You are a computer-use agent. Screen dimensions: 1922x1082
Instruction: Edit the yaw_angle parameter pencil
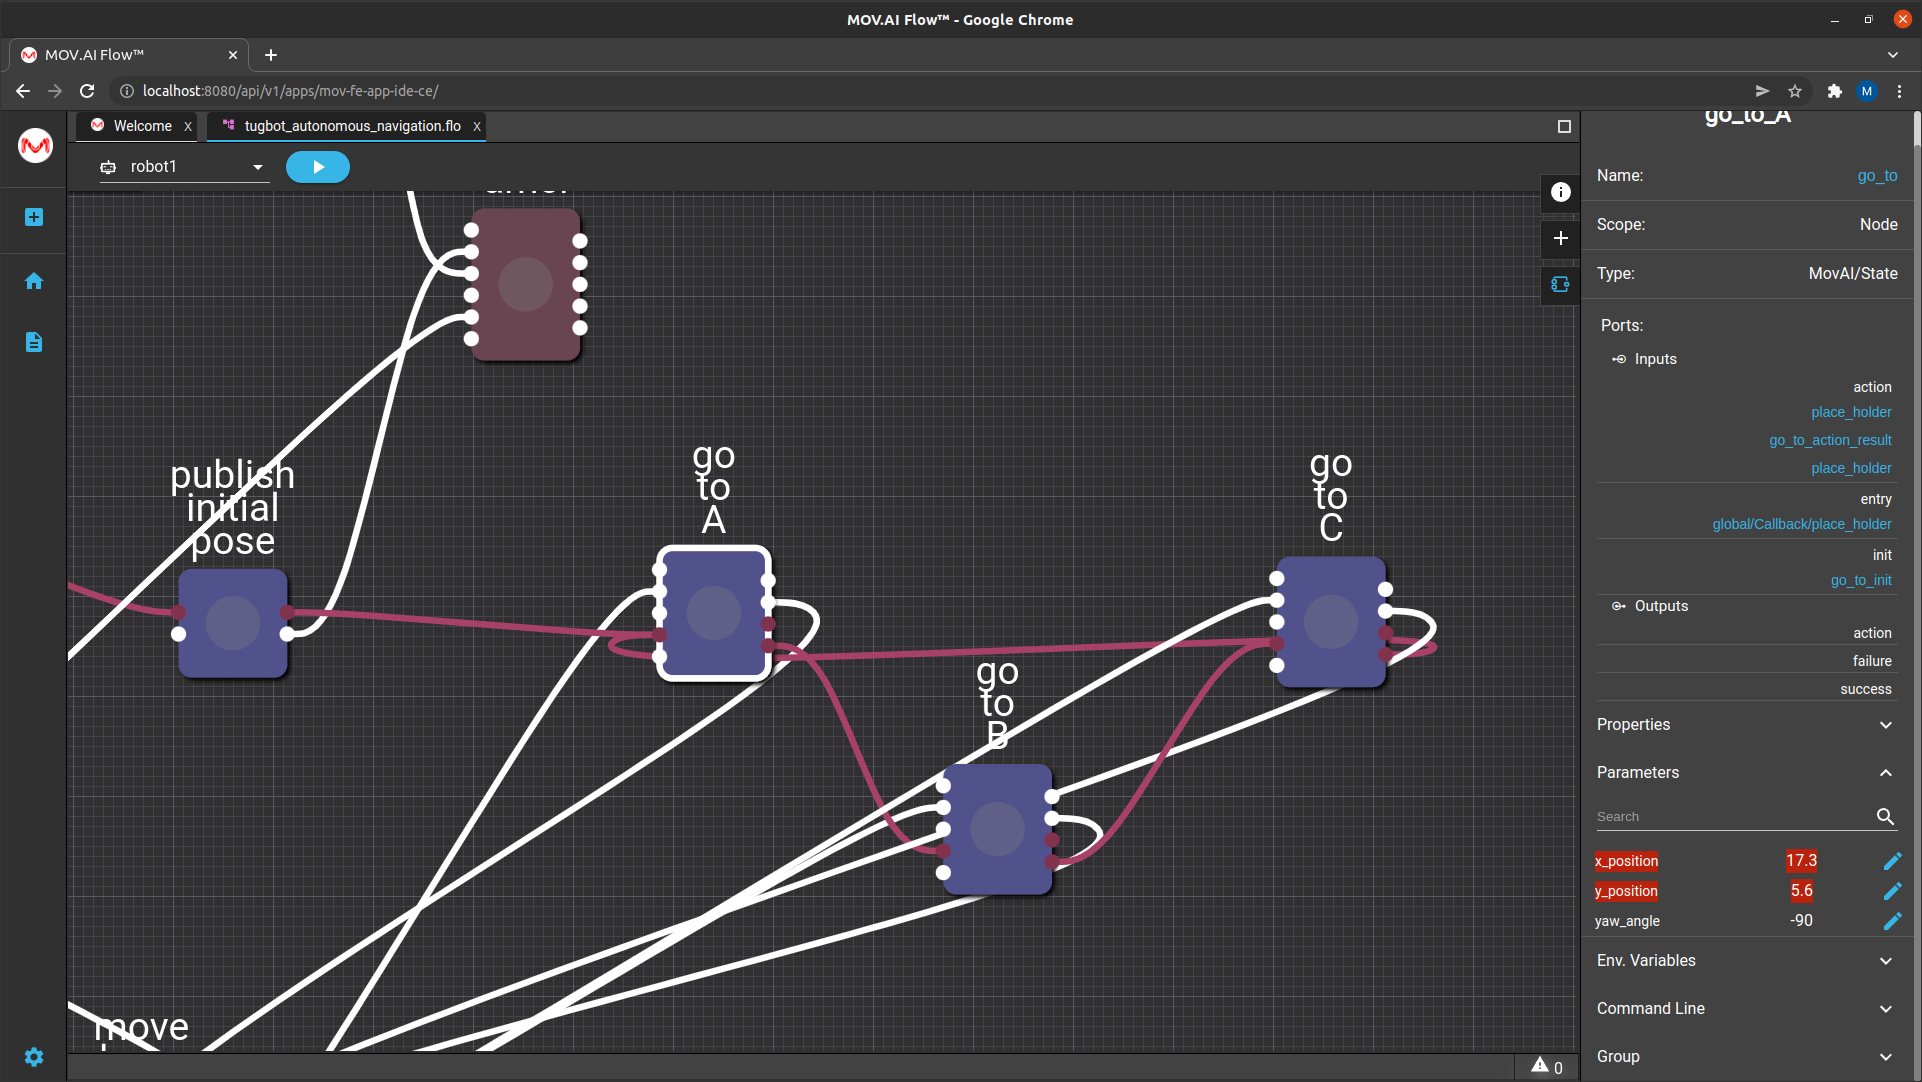(x=1892, y=921)
